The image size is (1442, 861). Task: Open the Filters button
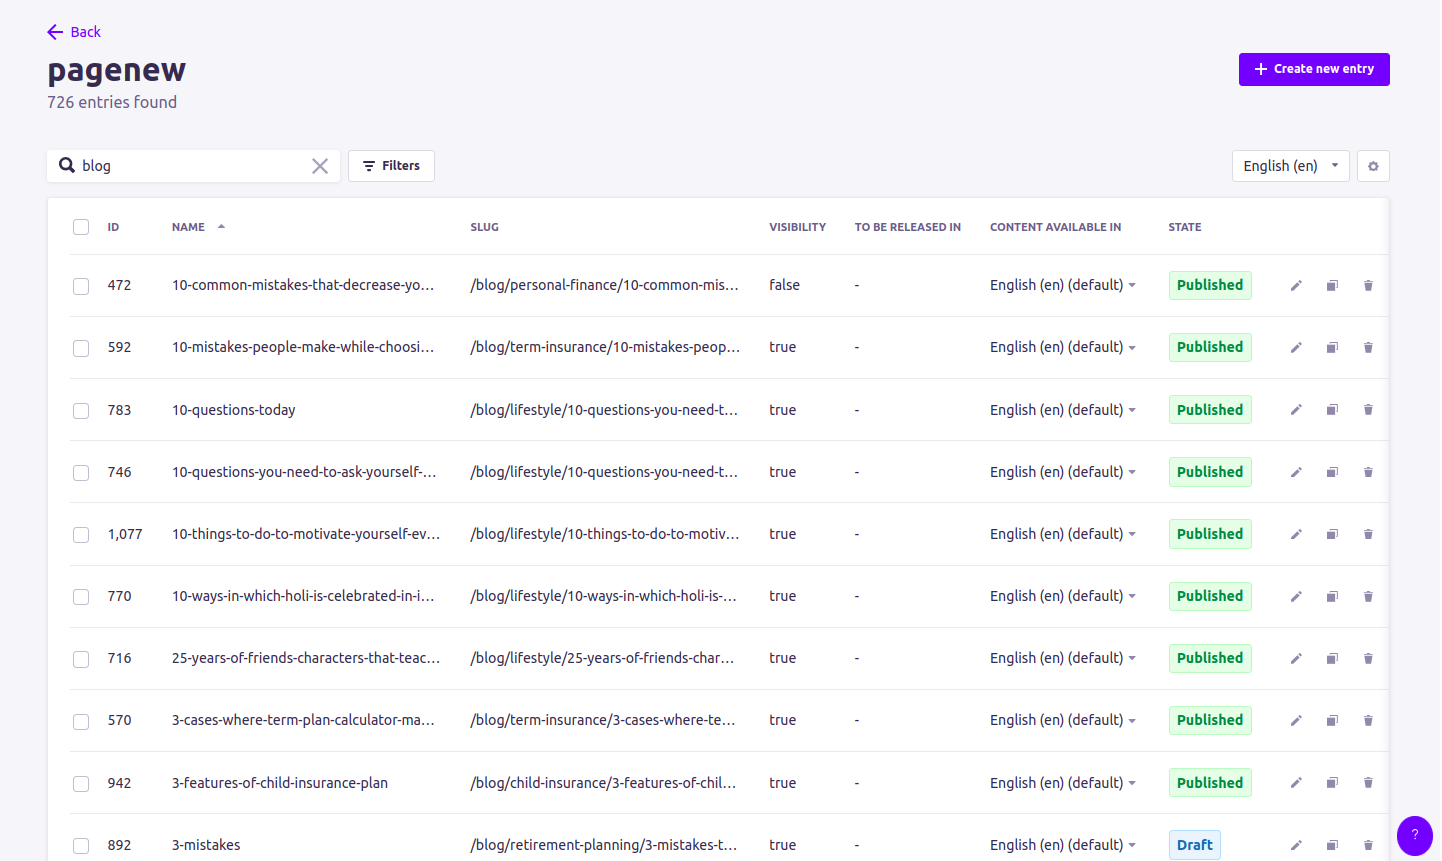tap(391, 166)
